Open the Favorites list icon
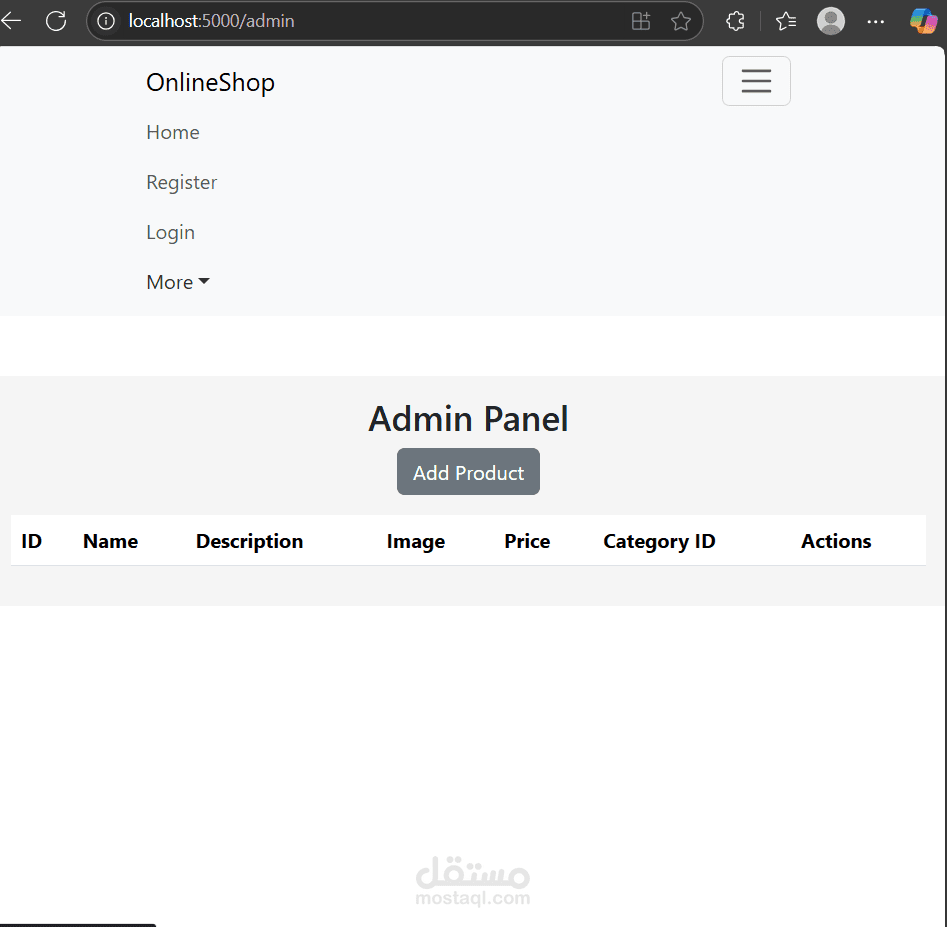Viewport: 947px width, 927px height. click(786, 21)
